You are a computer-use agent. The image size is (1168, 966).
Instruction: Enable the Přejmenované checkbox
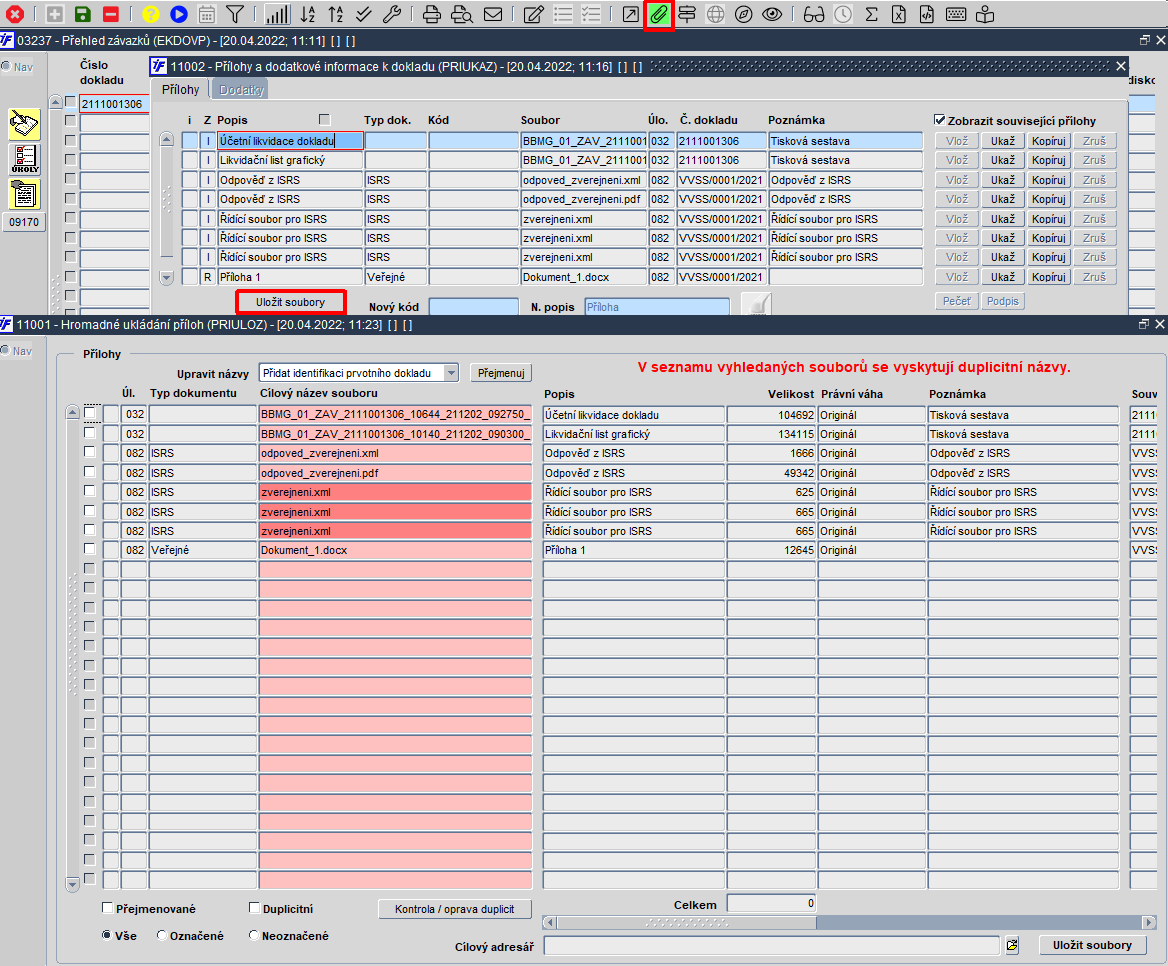click(107, 908)
